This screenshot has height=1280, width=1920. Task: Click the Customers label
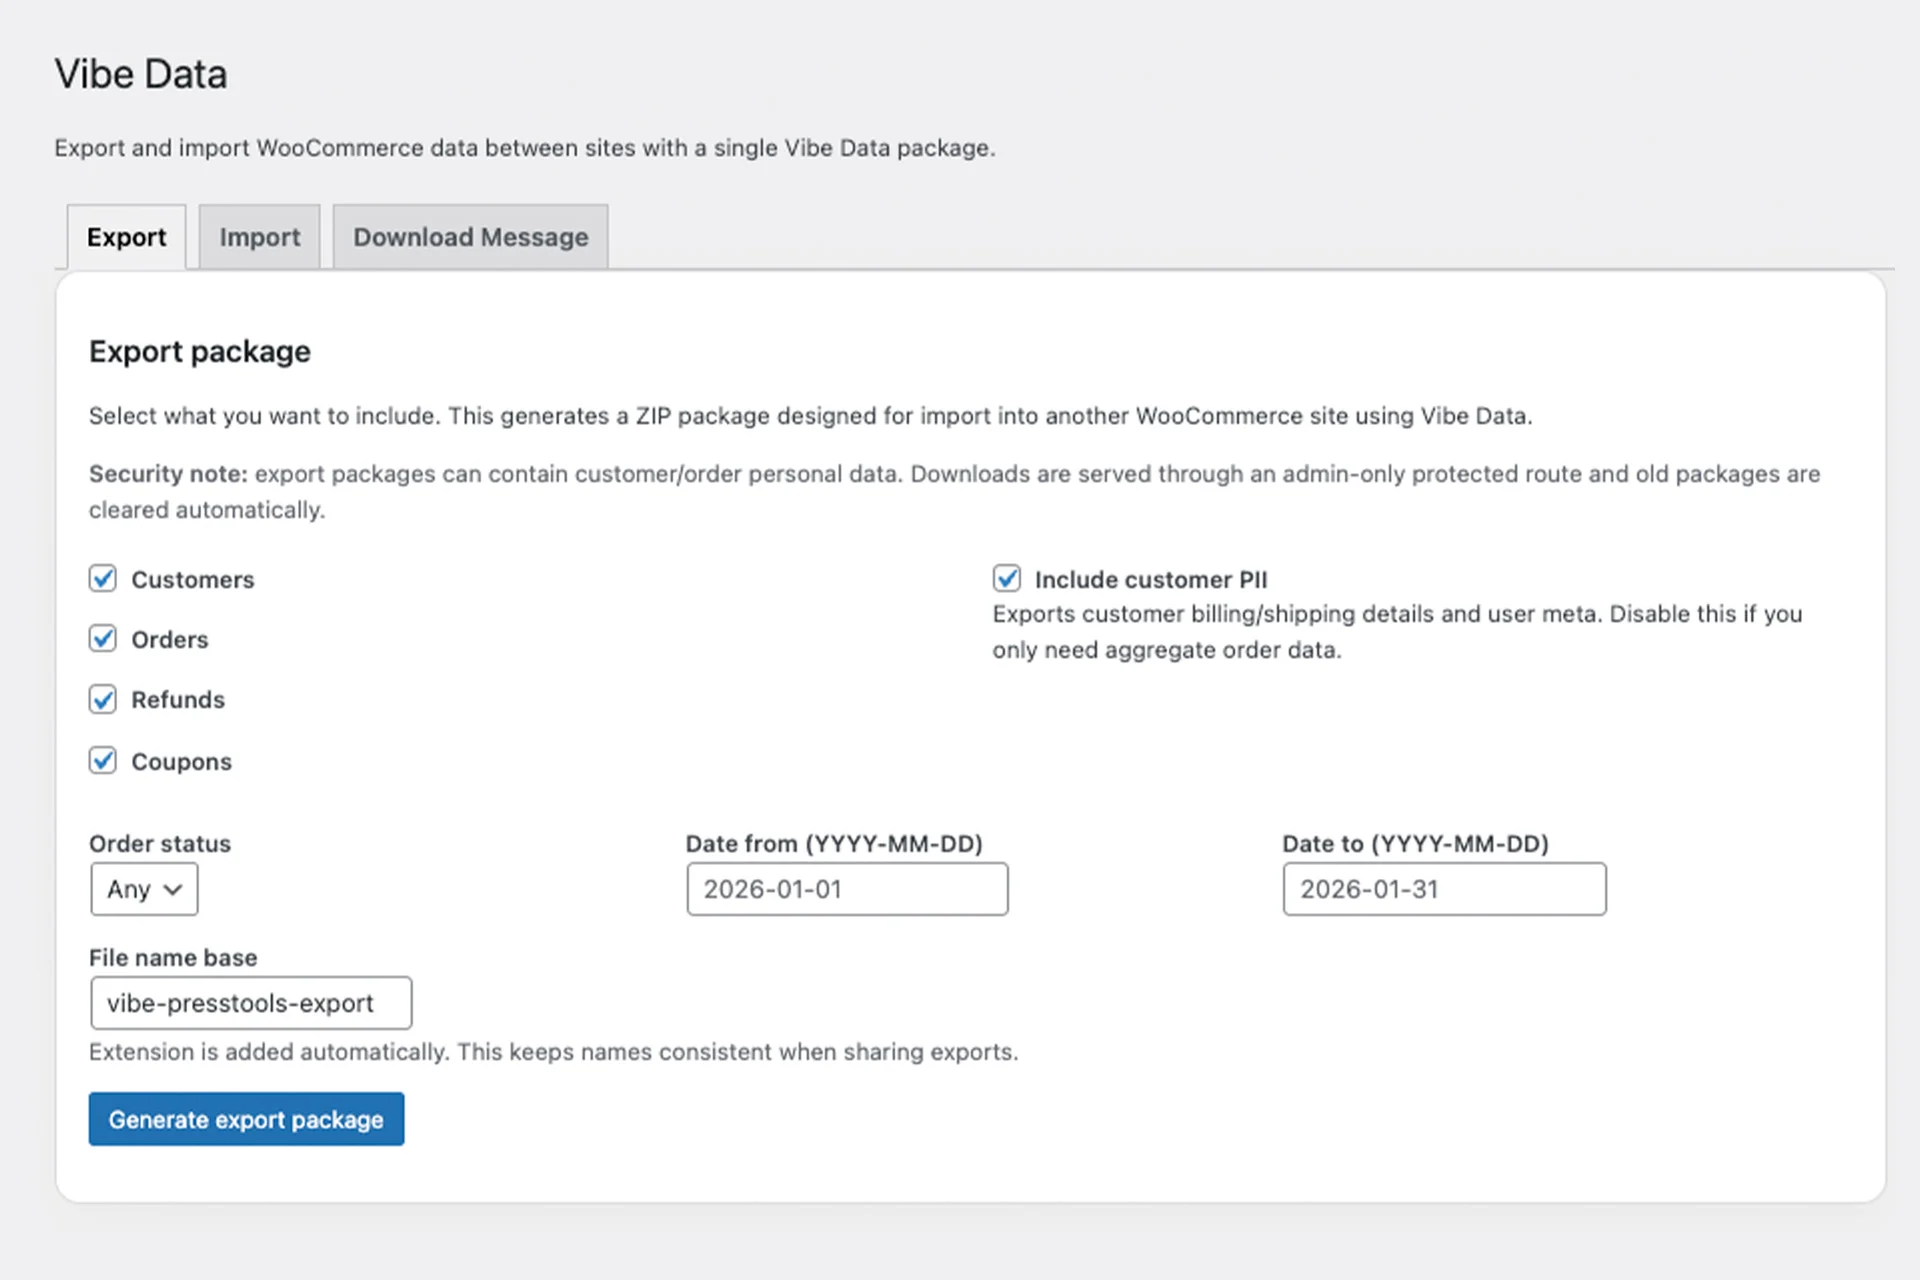[x=193, y=580]
